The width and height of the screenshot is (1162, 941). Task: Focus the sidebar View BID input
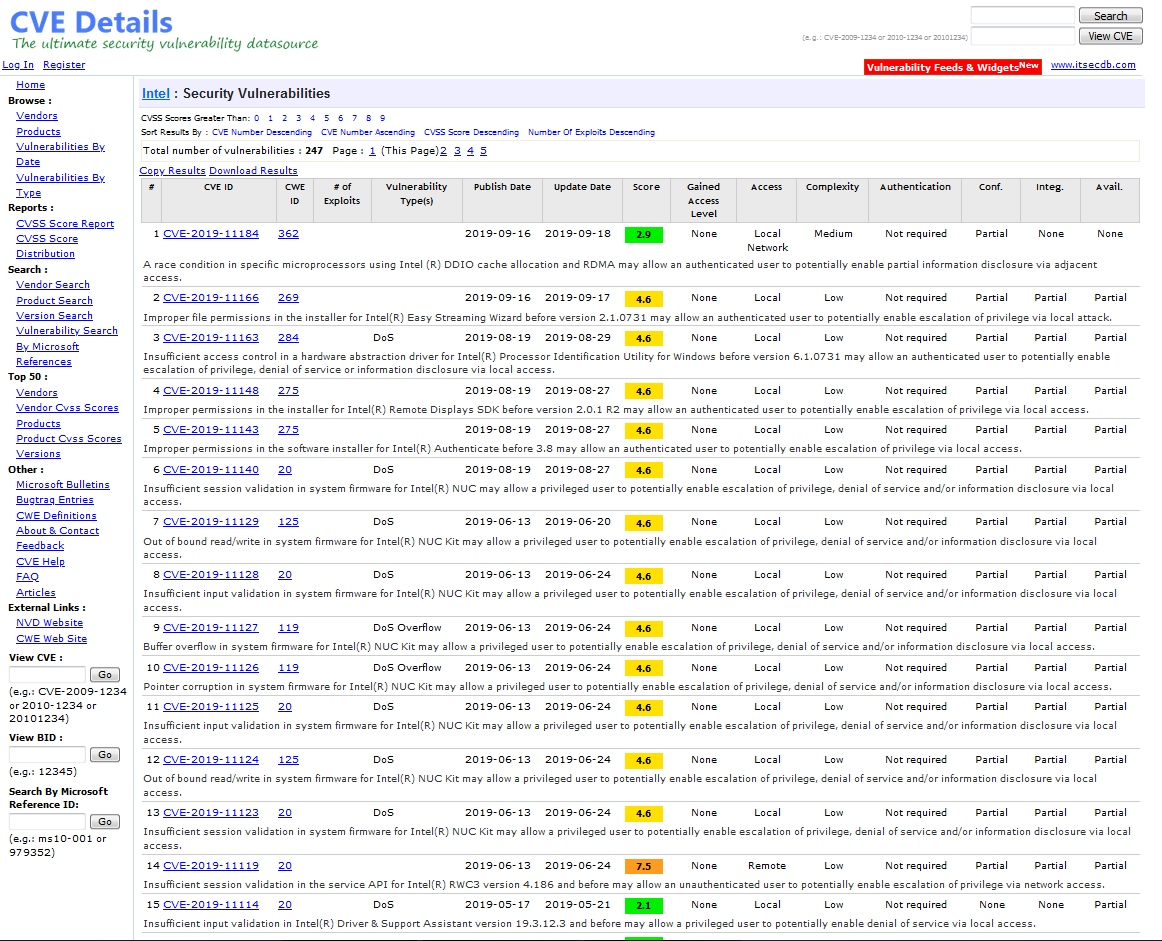tap(47, 754)
